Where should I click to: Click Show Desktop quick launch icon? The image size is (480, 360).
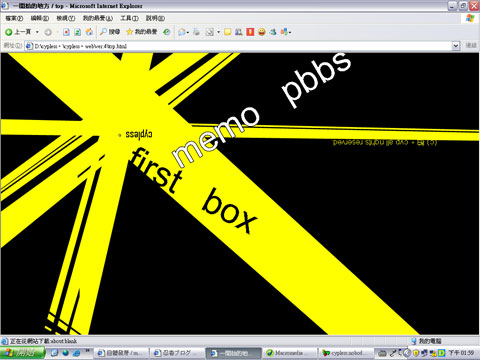(x=54, y=353)
